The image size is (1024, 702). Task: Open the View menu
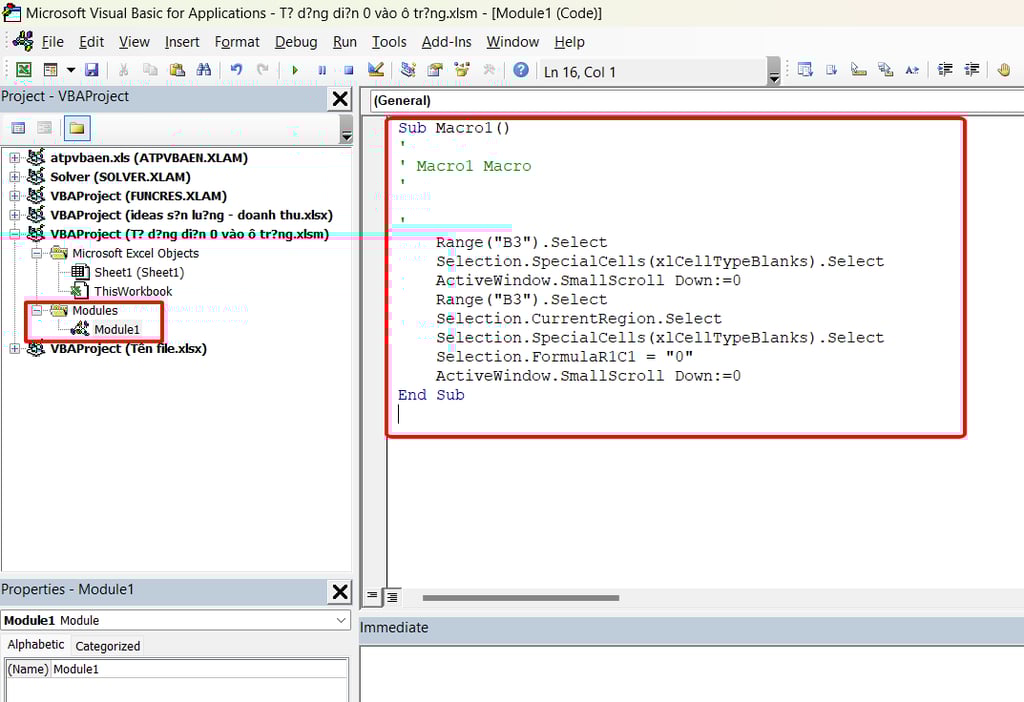(134, 42)
